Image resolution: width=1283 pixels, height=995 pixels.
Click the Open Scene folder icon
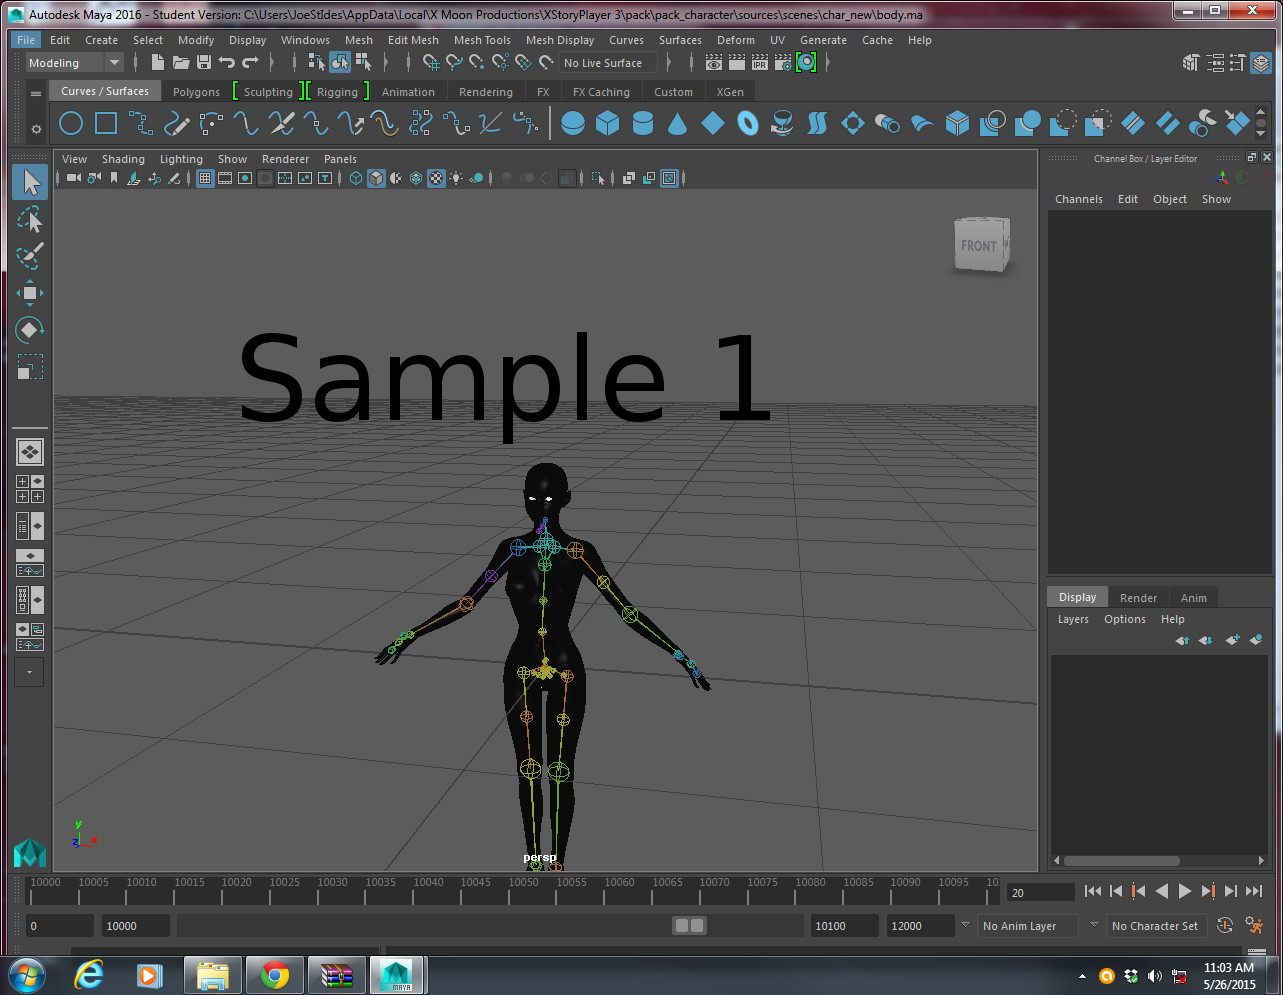tap(181, 62)
